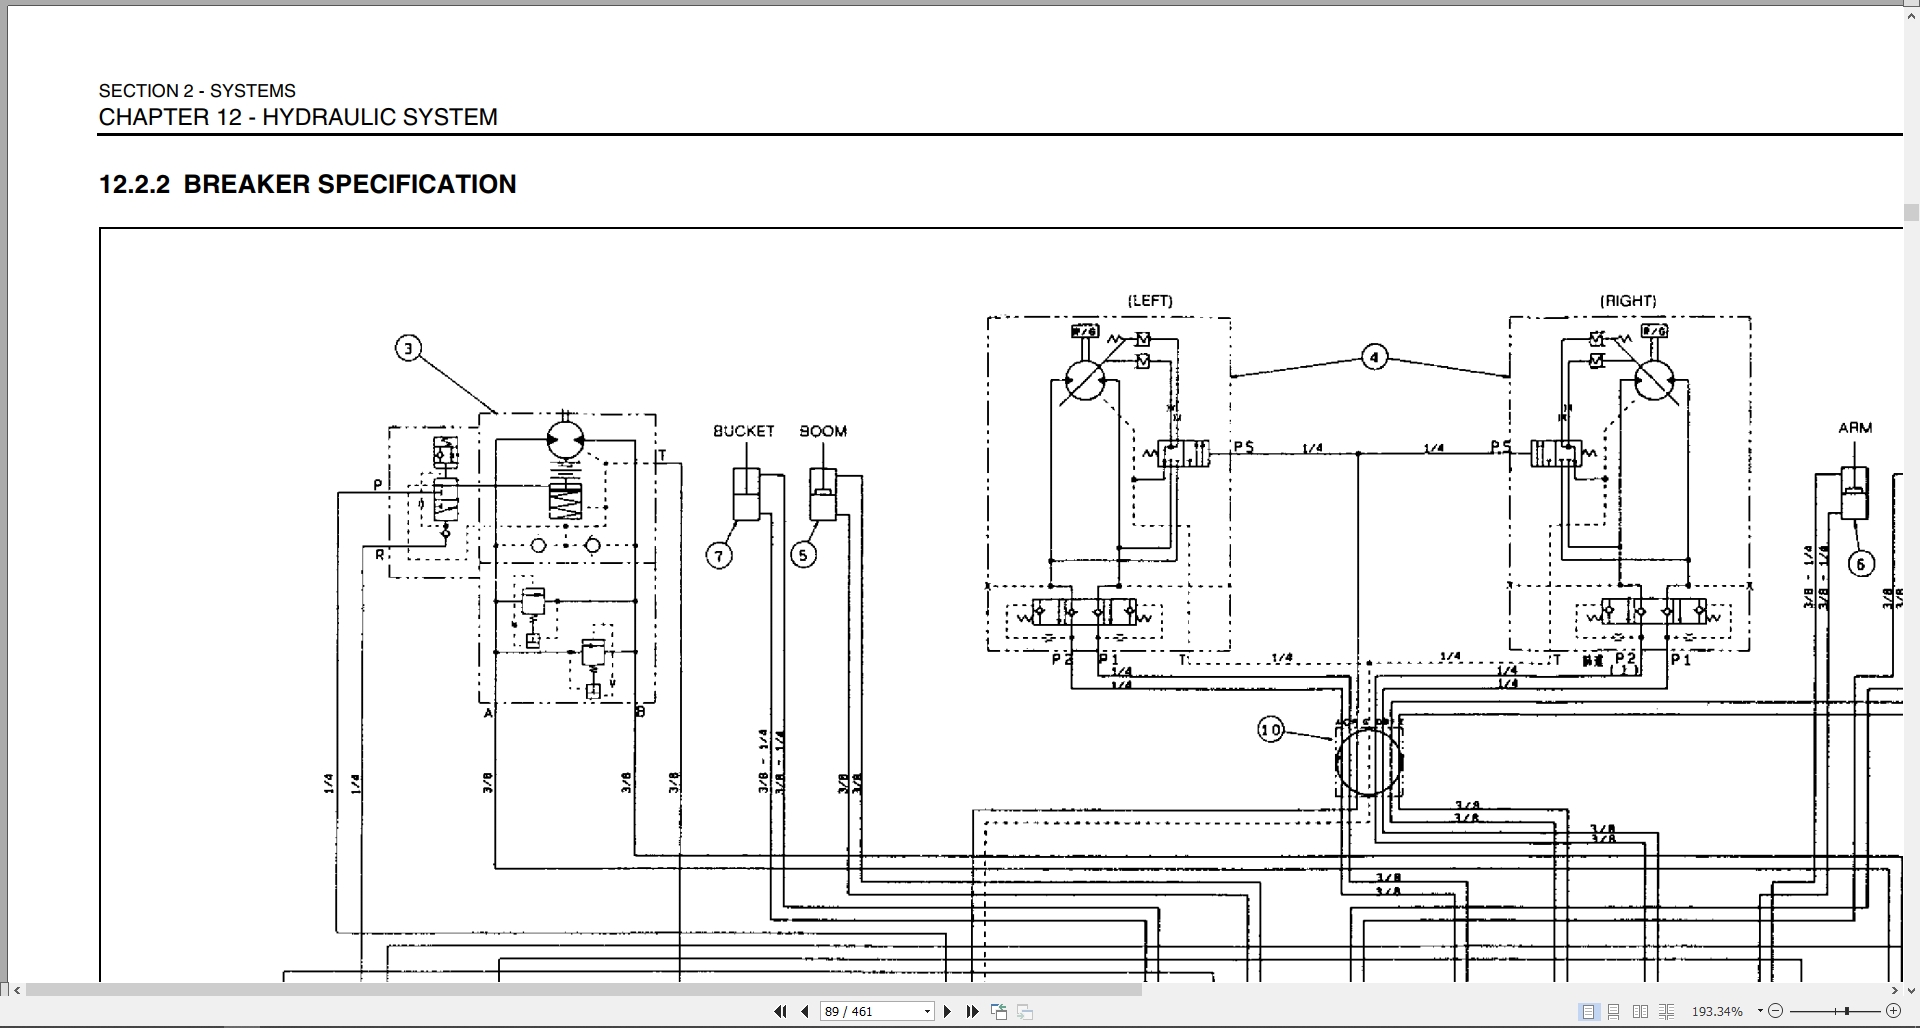This screenshot has width=1920, height=1028.
Task: Click the horizontal scrollbar thumb
Action: (583, 990)
